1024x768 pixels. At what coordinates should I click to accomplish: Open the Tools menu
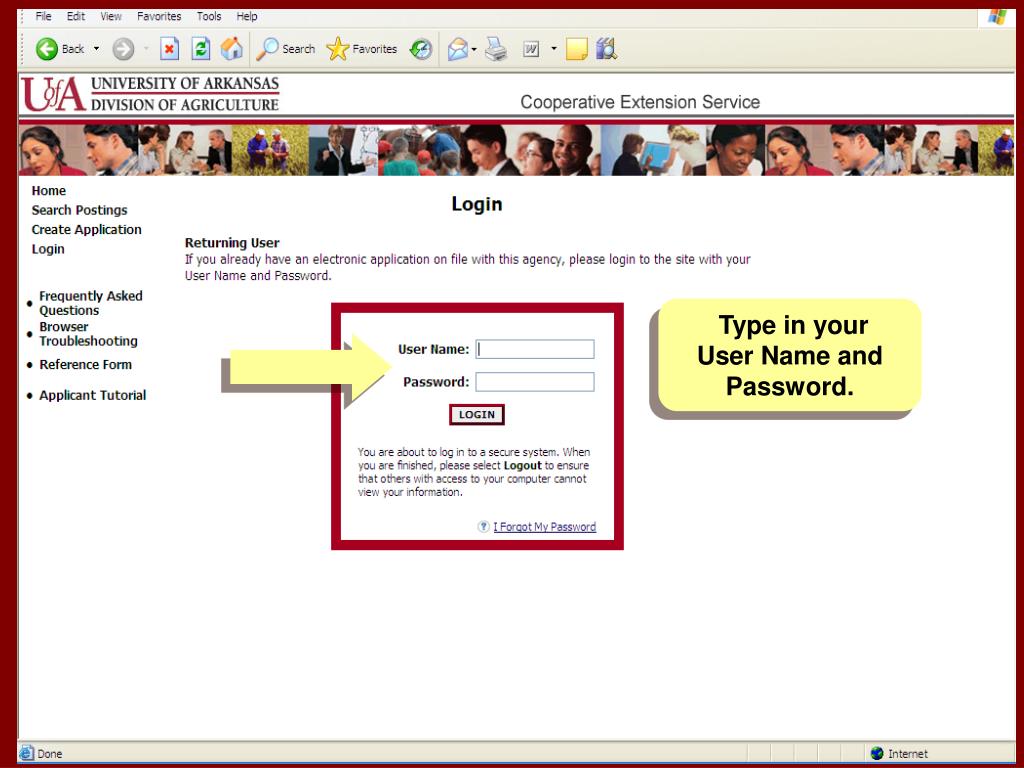point(209,16)
